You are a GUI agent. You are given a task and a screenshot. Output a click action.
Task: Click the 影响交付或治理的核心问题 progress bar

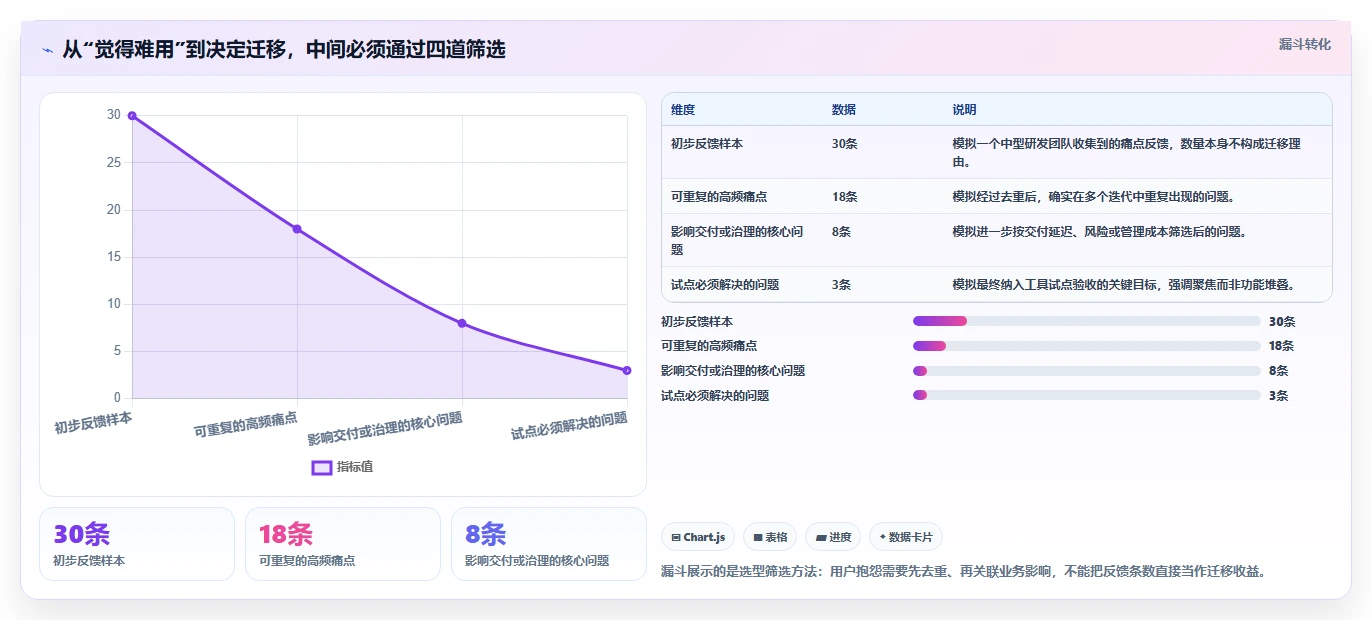(x=1087, y=371)
